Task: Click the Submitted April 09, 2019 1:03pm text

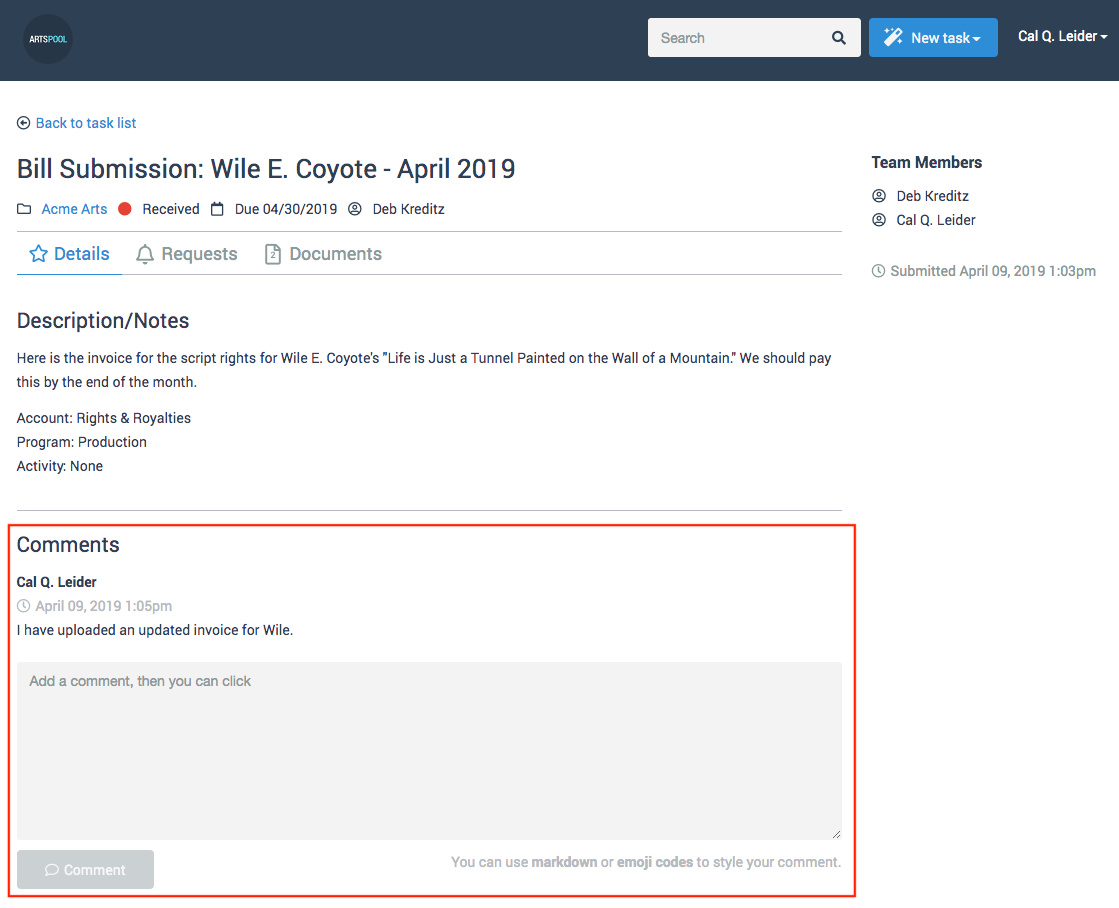Action: [993, 271]
